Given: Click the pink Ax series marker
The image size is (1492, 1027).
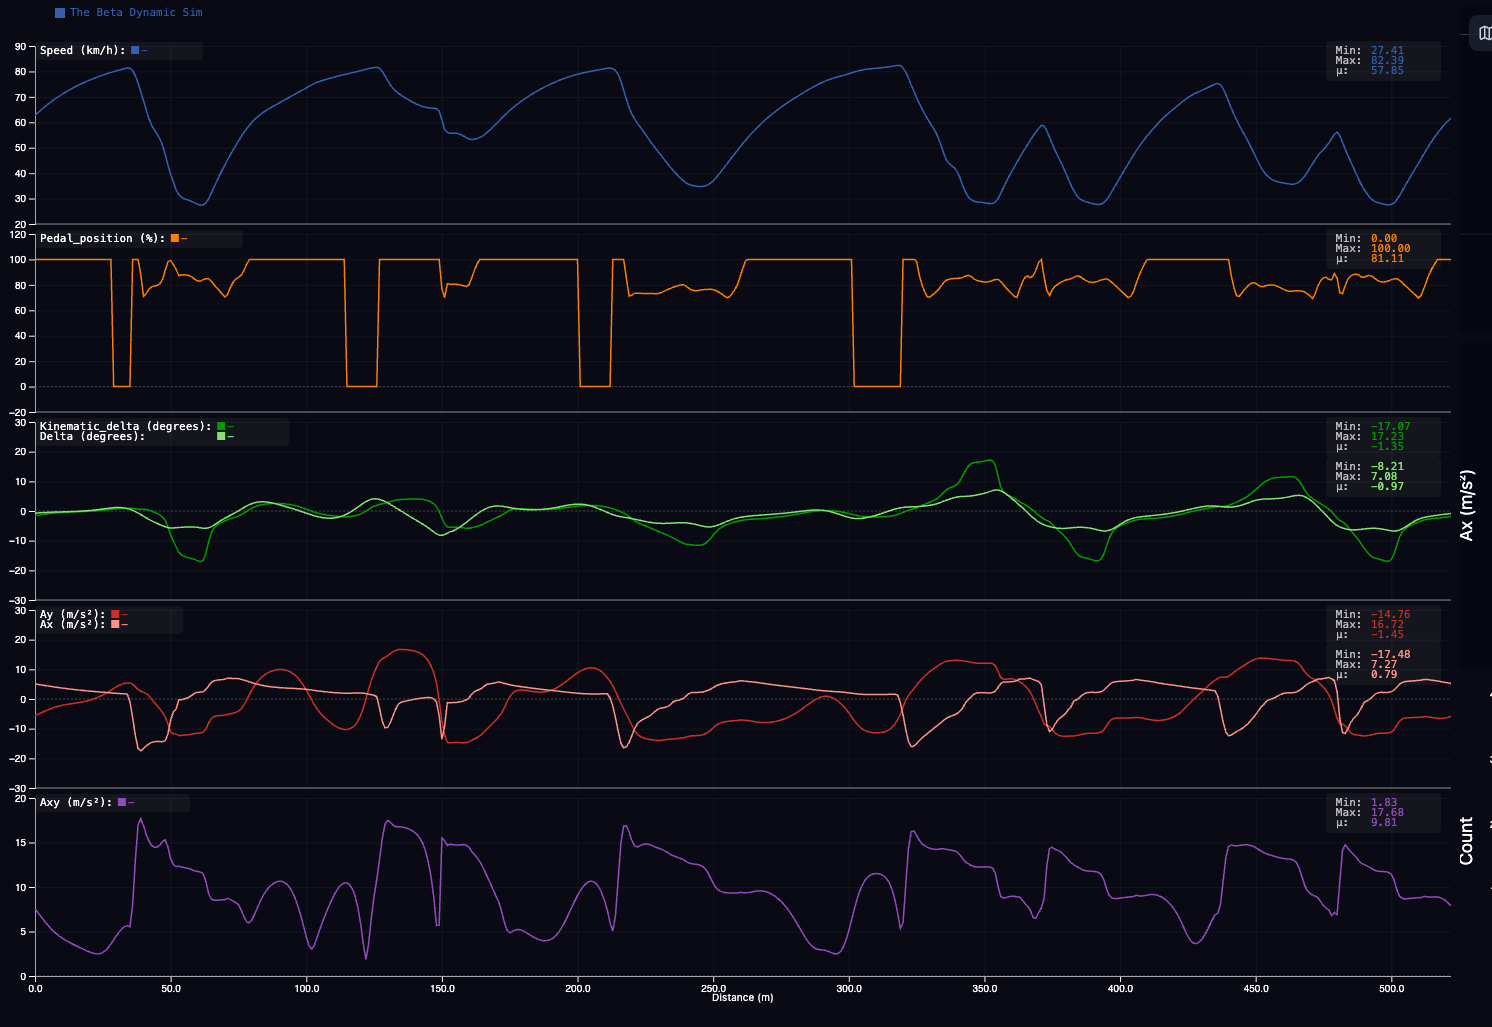Looking at the screenshot, I should click(115, 624).
